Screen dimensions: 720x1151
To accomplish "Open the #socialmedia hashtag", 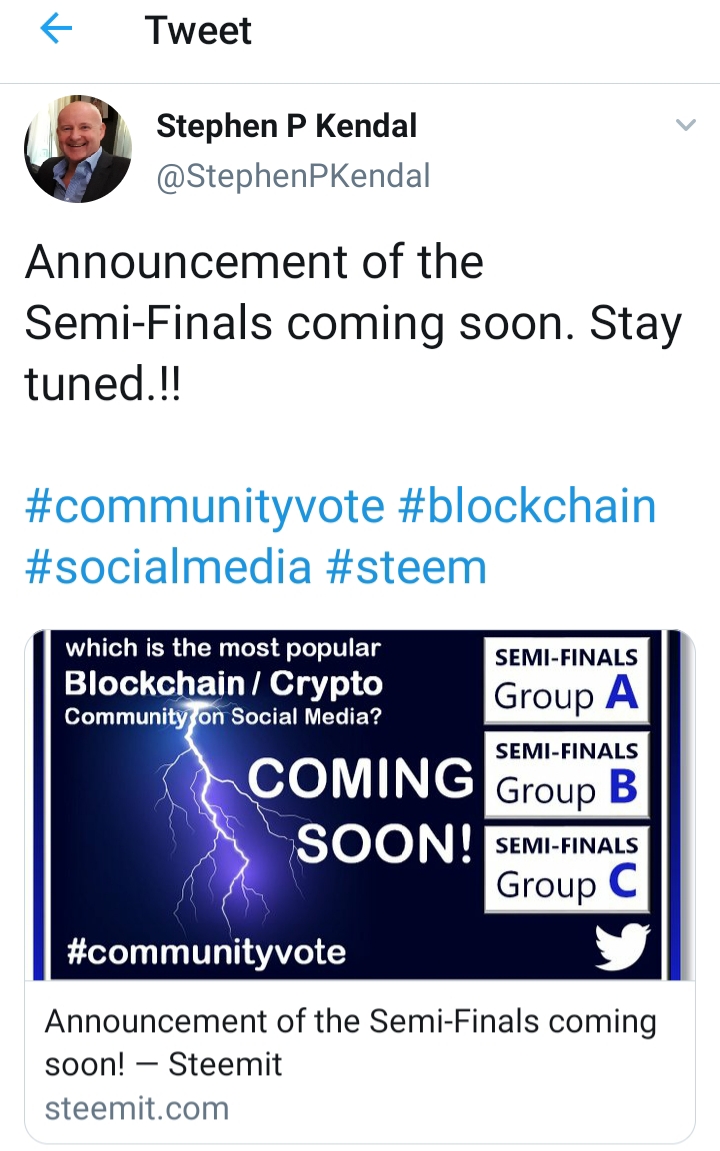I will [x=168, y=567].
